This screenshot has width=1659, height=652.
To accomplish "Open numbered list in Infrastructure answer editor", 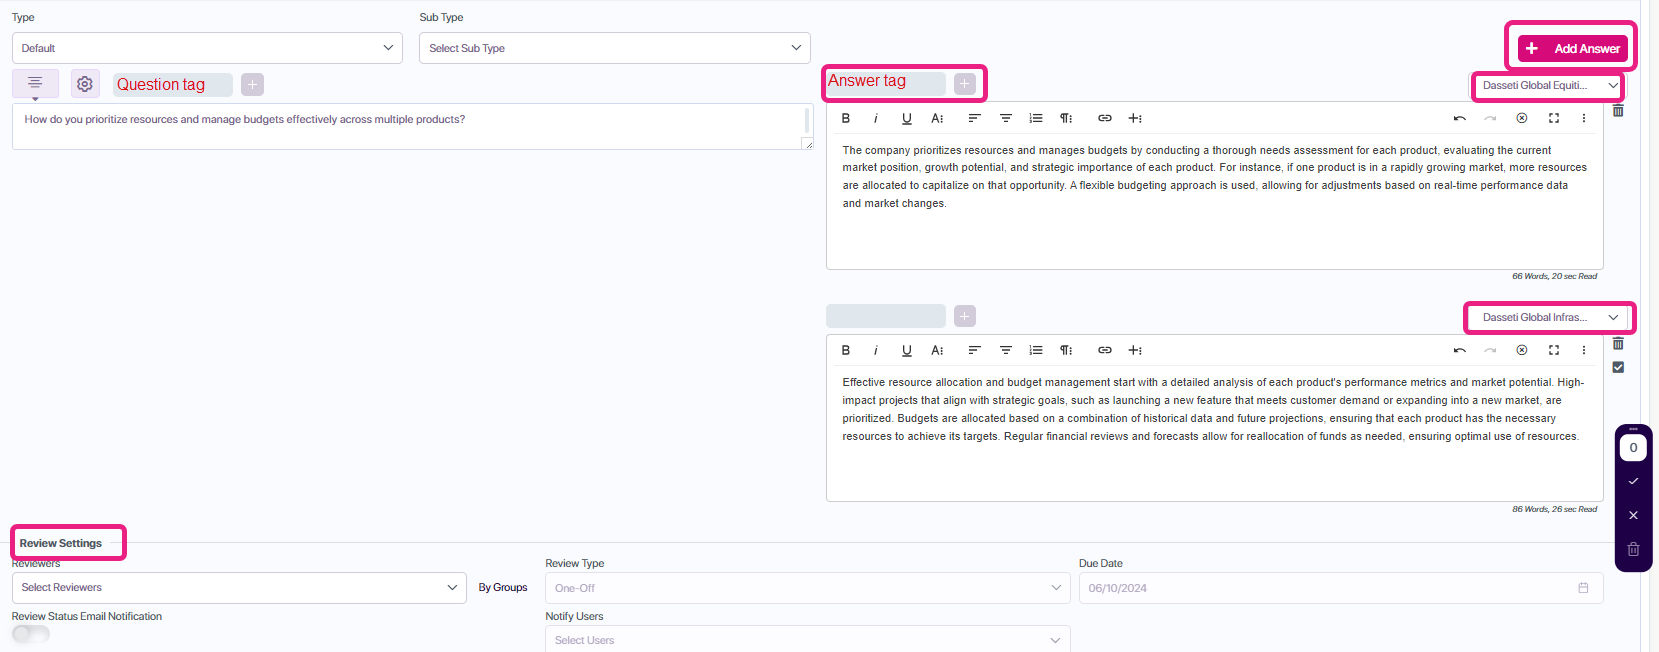I will pyautogui.click(x=1036, y=350).
